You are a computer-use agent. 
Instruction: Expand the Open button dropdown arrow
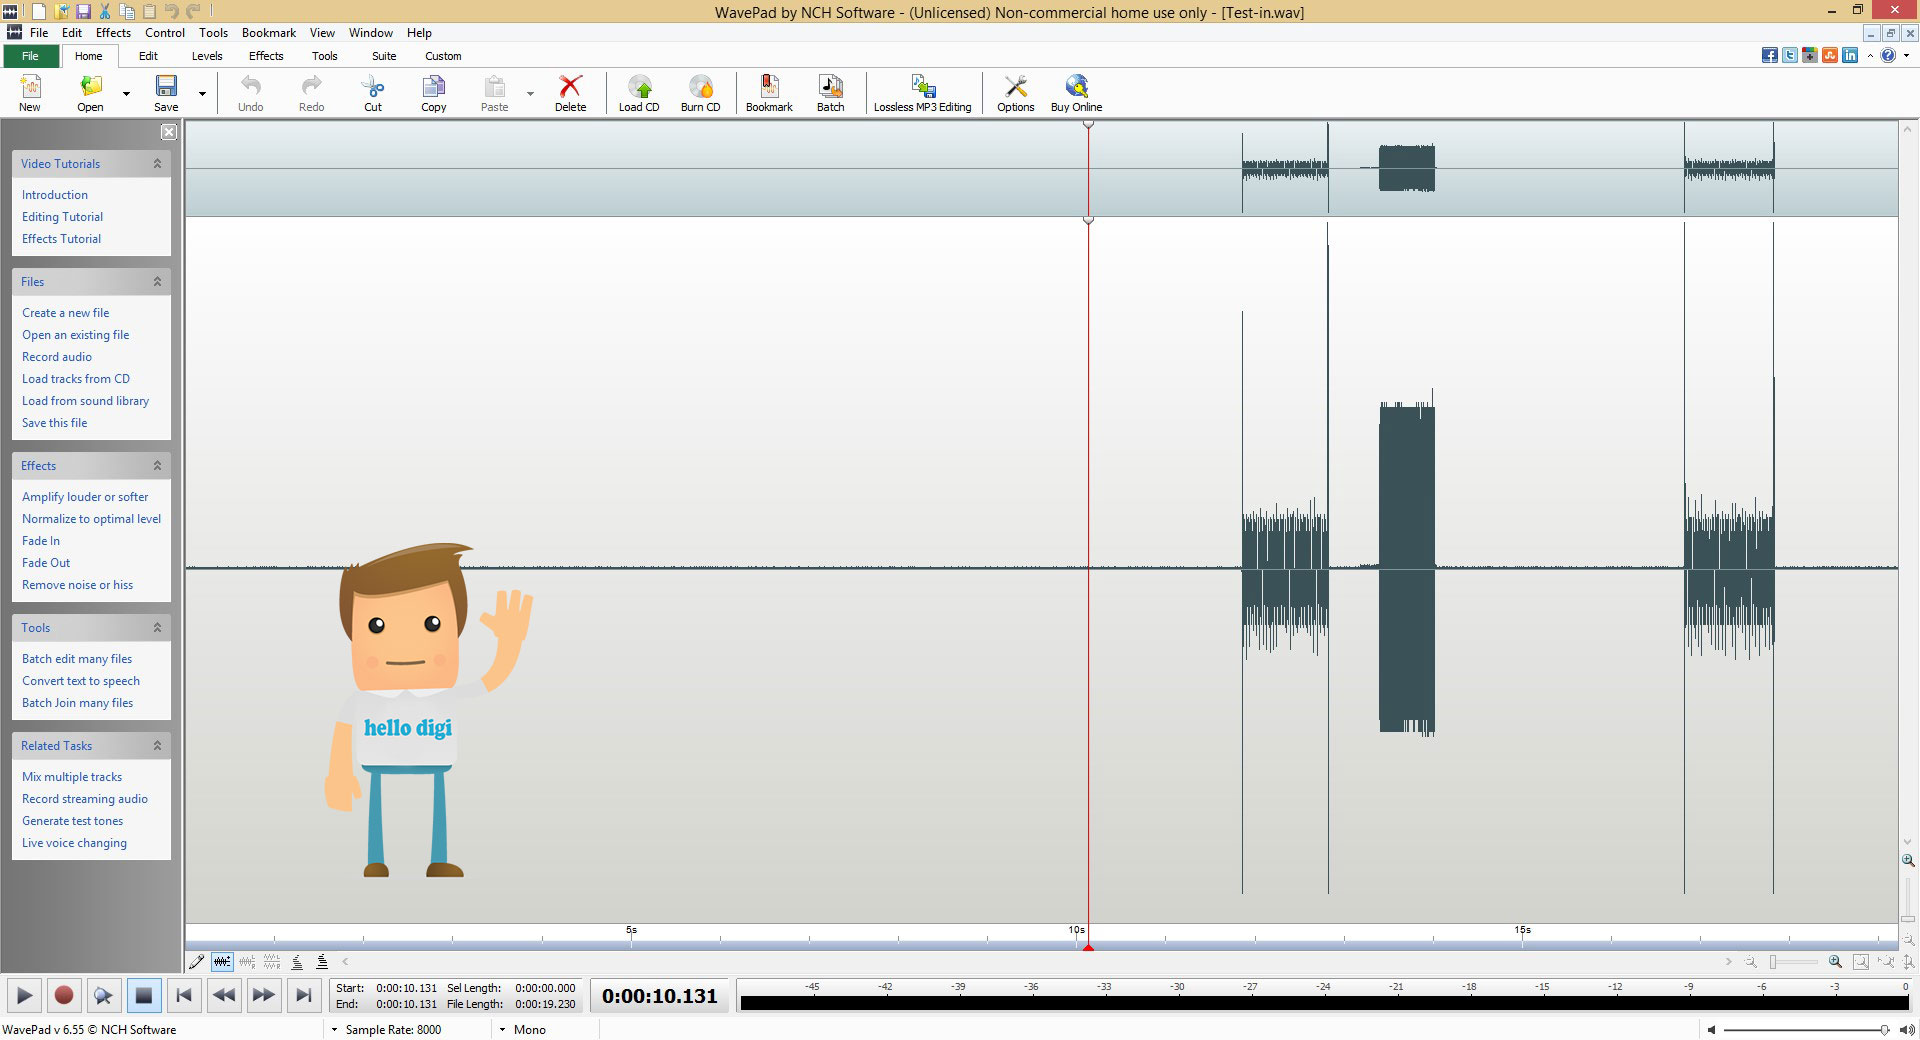(126, 94)
